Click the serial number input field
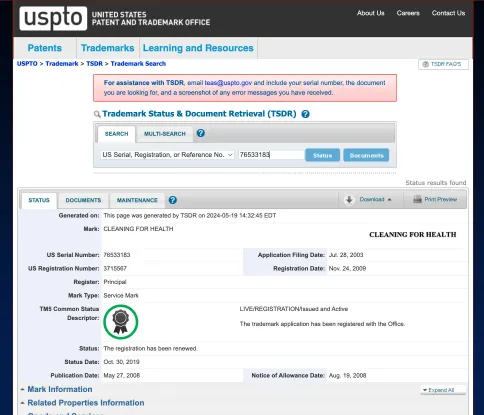Screen dimensions: 484x415 click(x=271, y=155)
